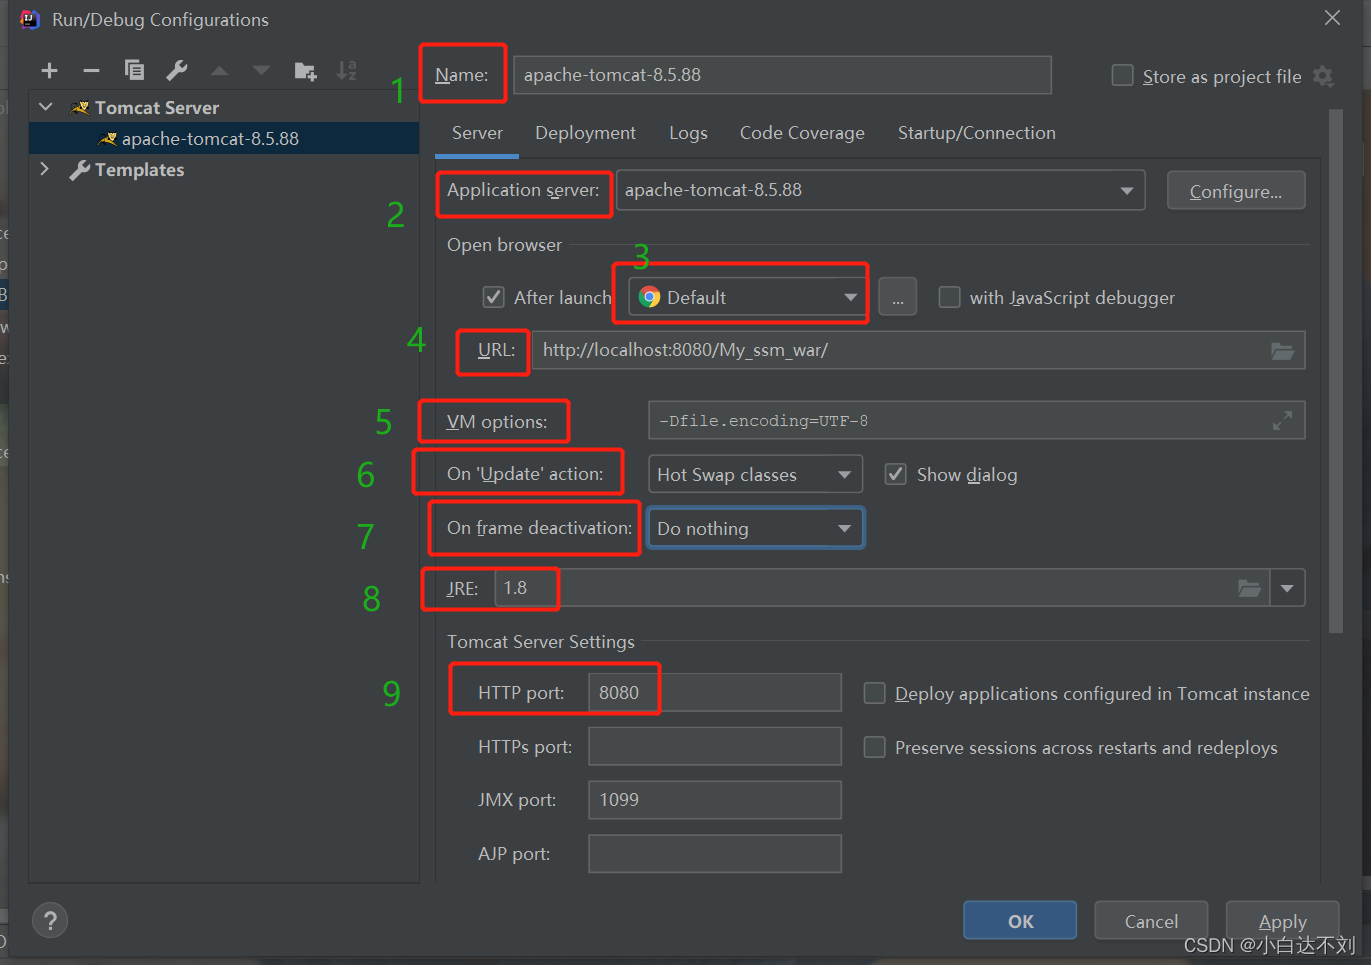Open help via question mark icon
Viewport: 1371px width, 965px height.
(x=49, y=919)
